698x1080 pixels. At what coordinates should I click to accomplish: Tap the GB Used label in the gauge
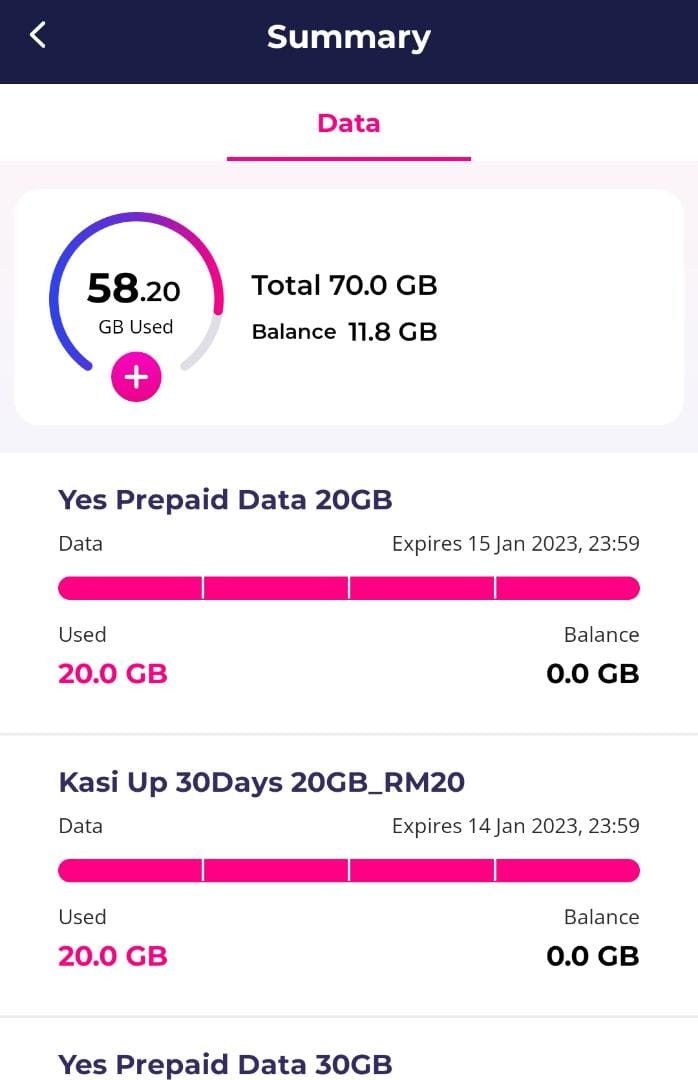pos(135,327)
